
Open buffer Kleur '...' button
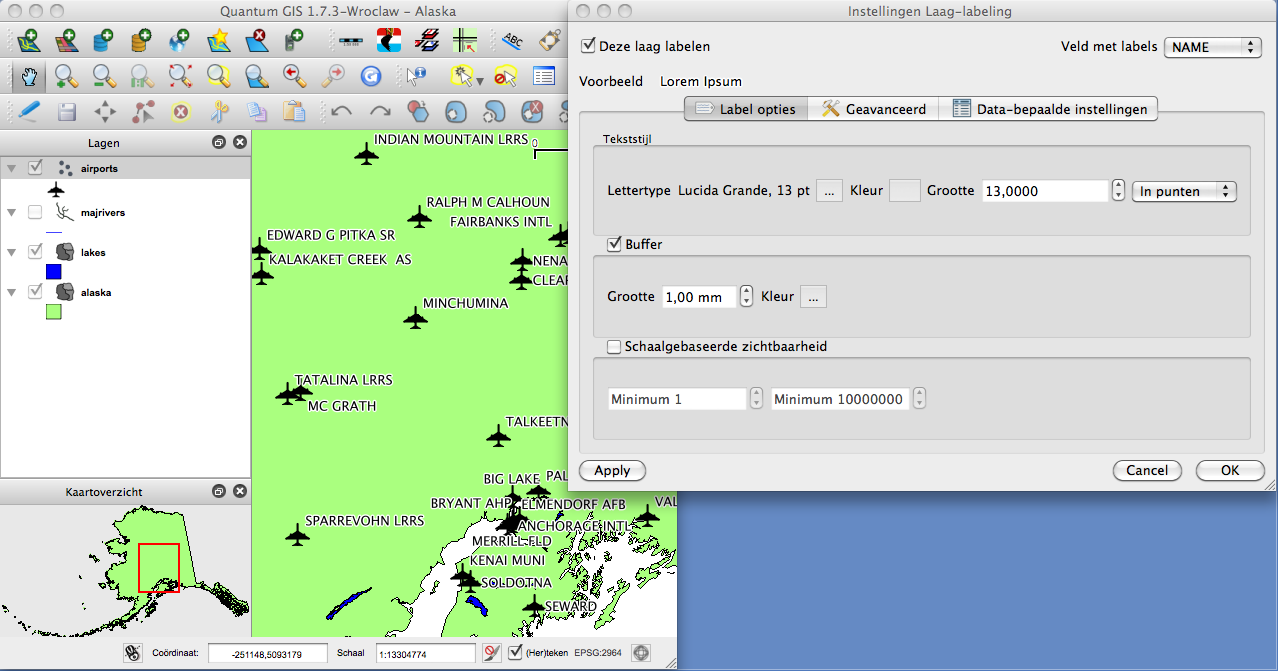coord(813,296)
